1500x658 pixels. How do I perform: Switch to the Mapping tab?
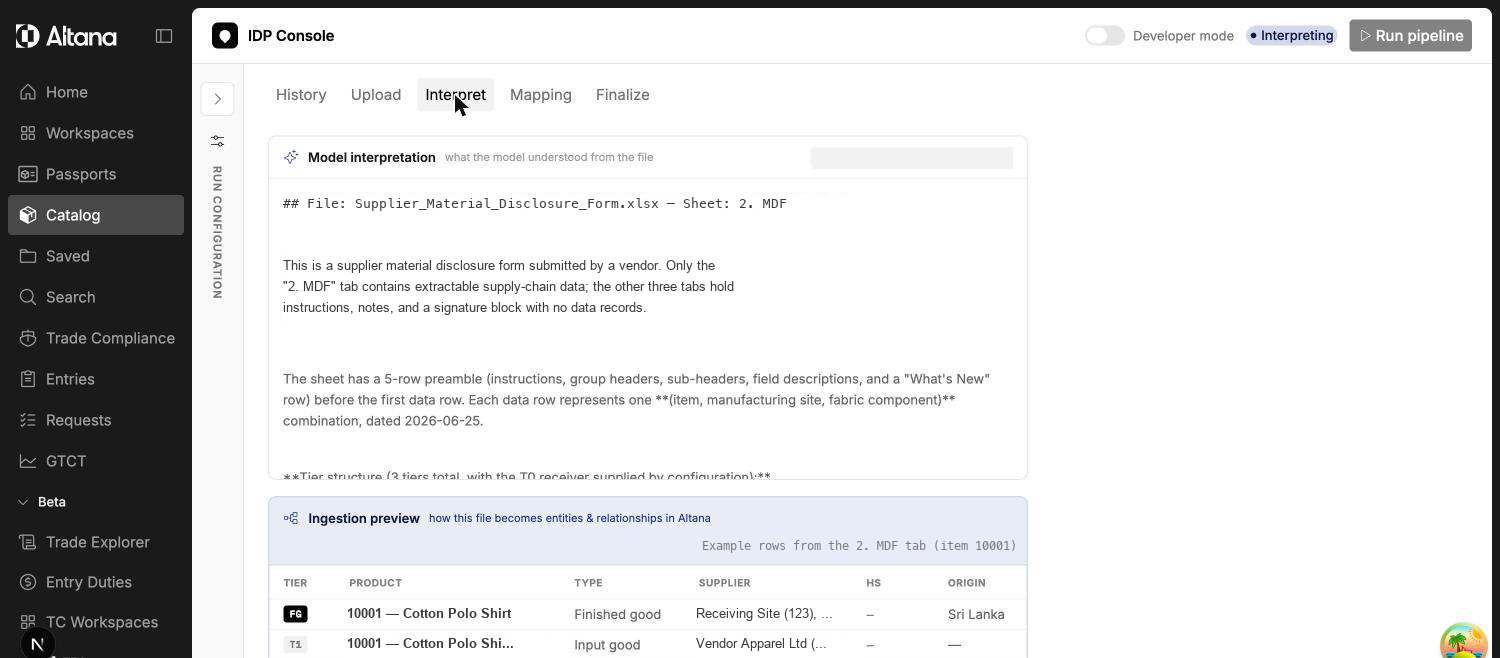[541, 95]
